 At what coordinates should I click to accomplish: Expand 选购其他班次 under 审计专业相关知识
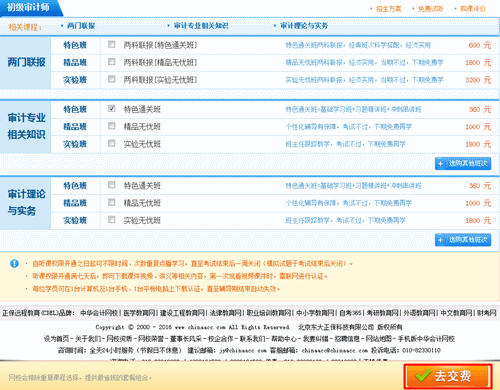point(463,164)
